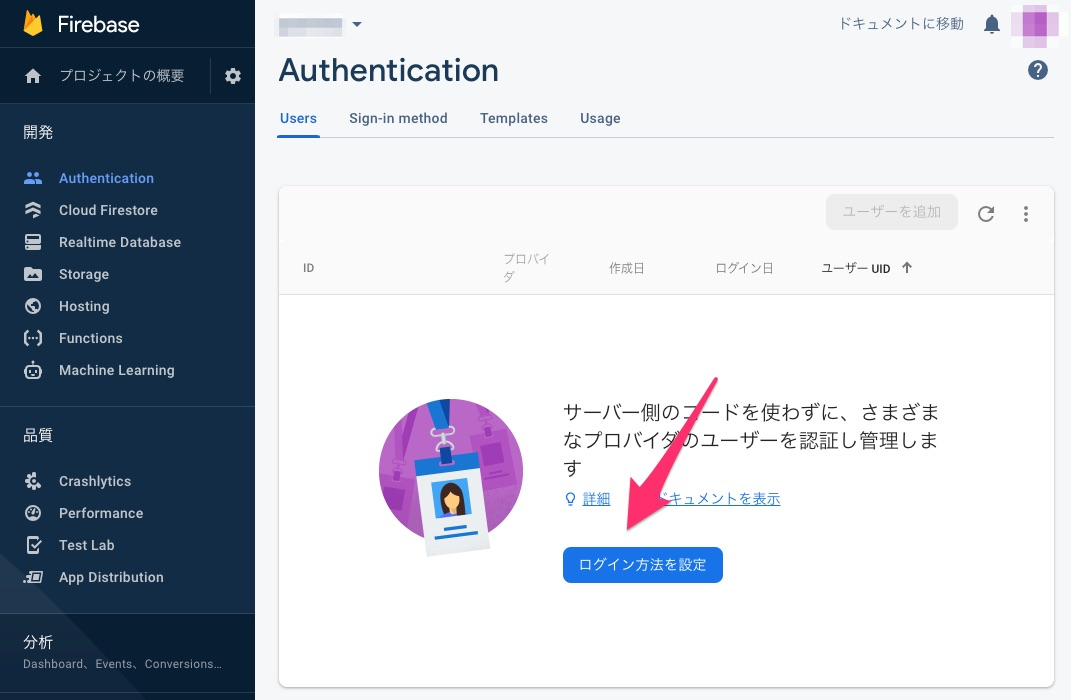This screenshot has width=1071, height=700.
Task: Open project settings gear icon
Action: point(233,76)
